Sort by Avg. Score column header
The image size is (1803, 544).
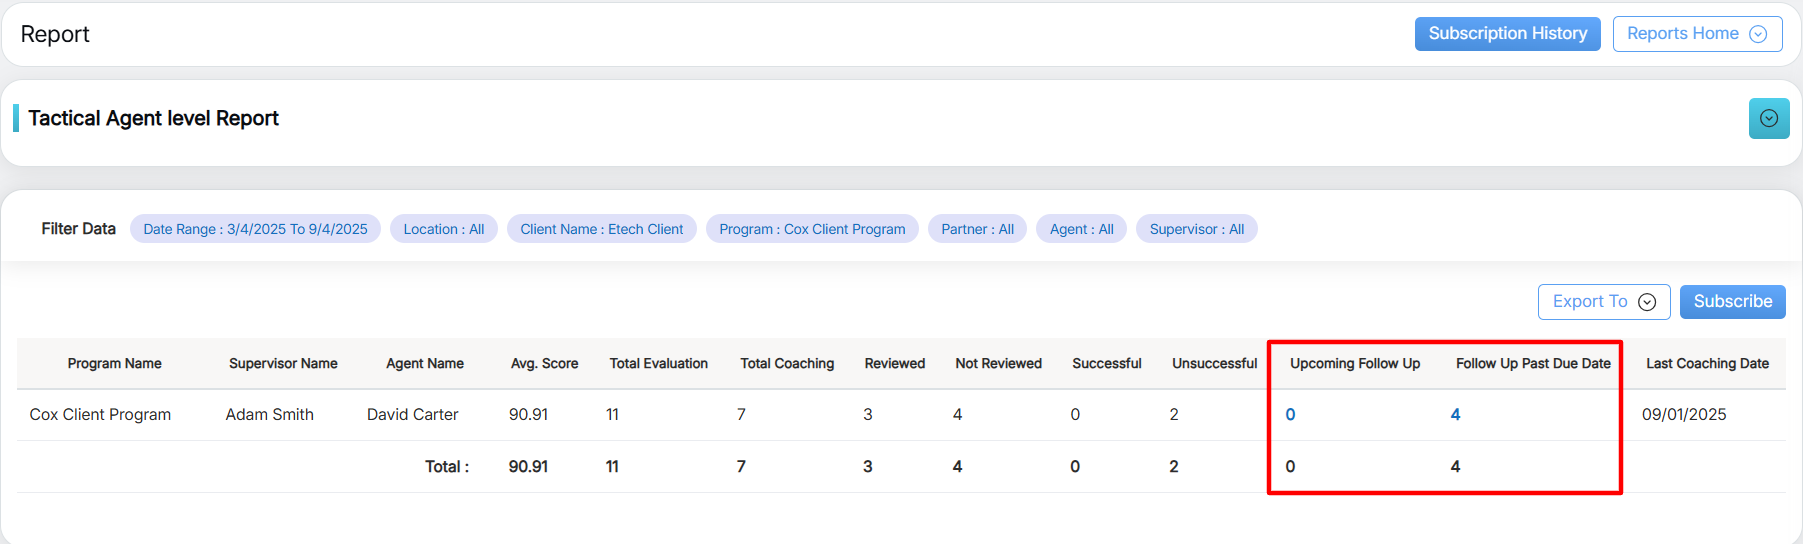tap(544, 364)
